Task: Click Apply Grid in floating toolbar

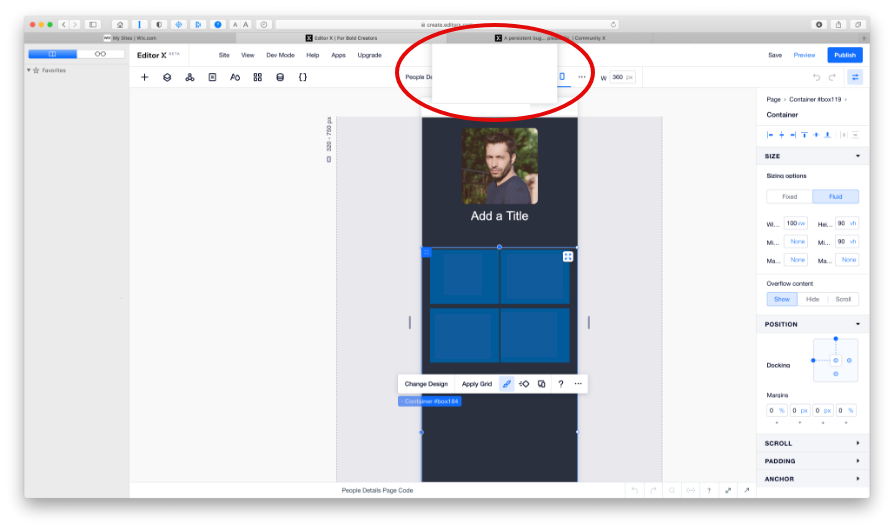Action: pyautogui.click(x=477, y=384)
